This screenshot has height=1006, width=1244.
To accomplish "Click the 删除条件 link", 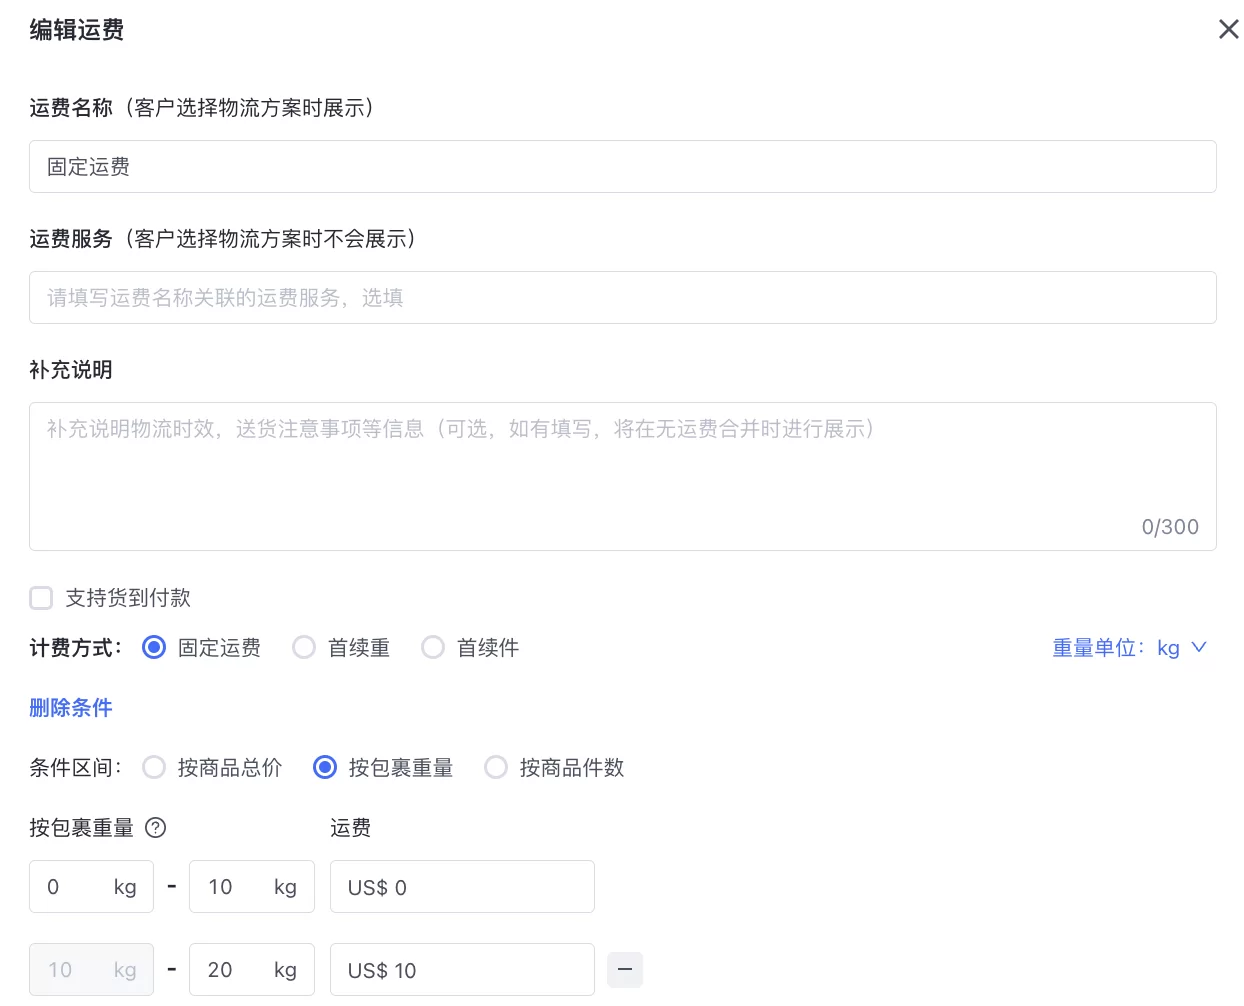I will click(x=70, y=707).
